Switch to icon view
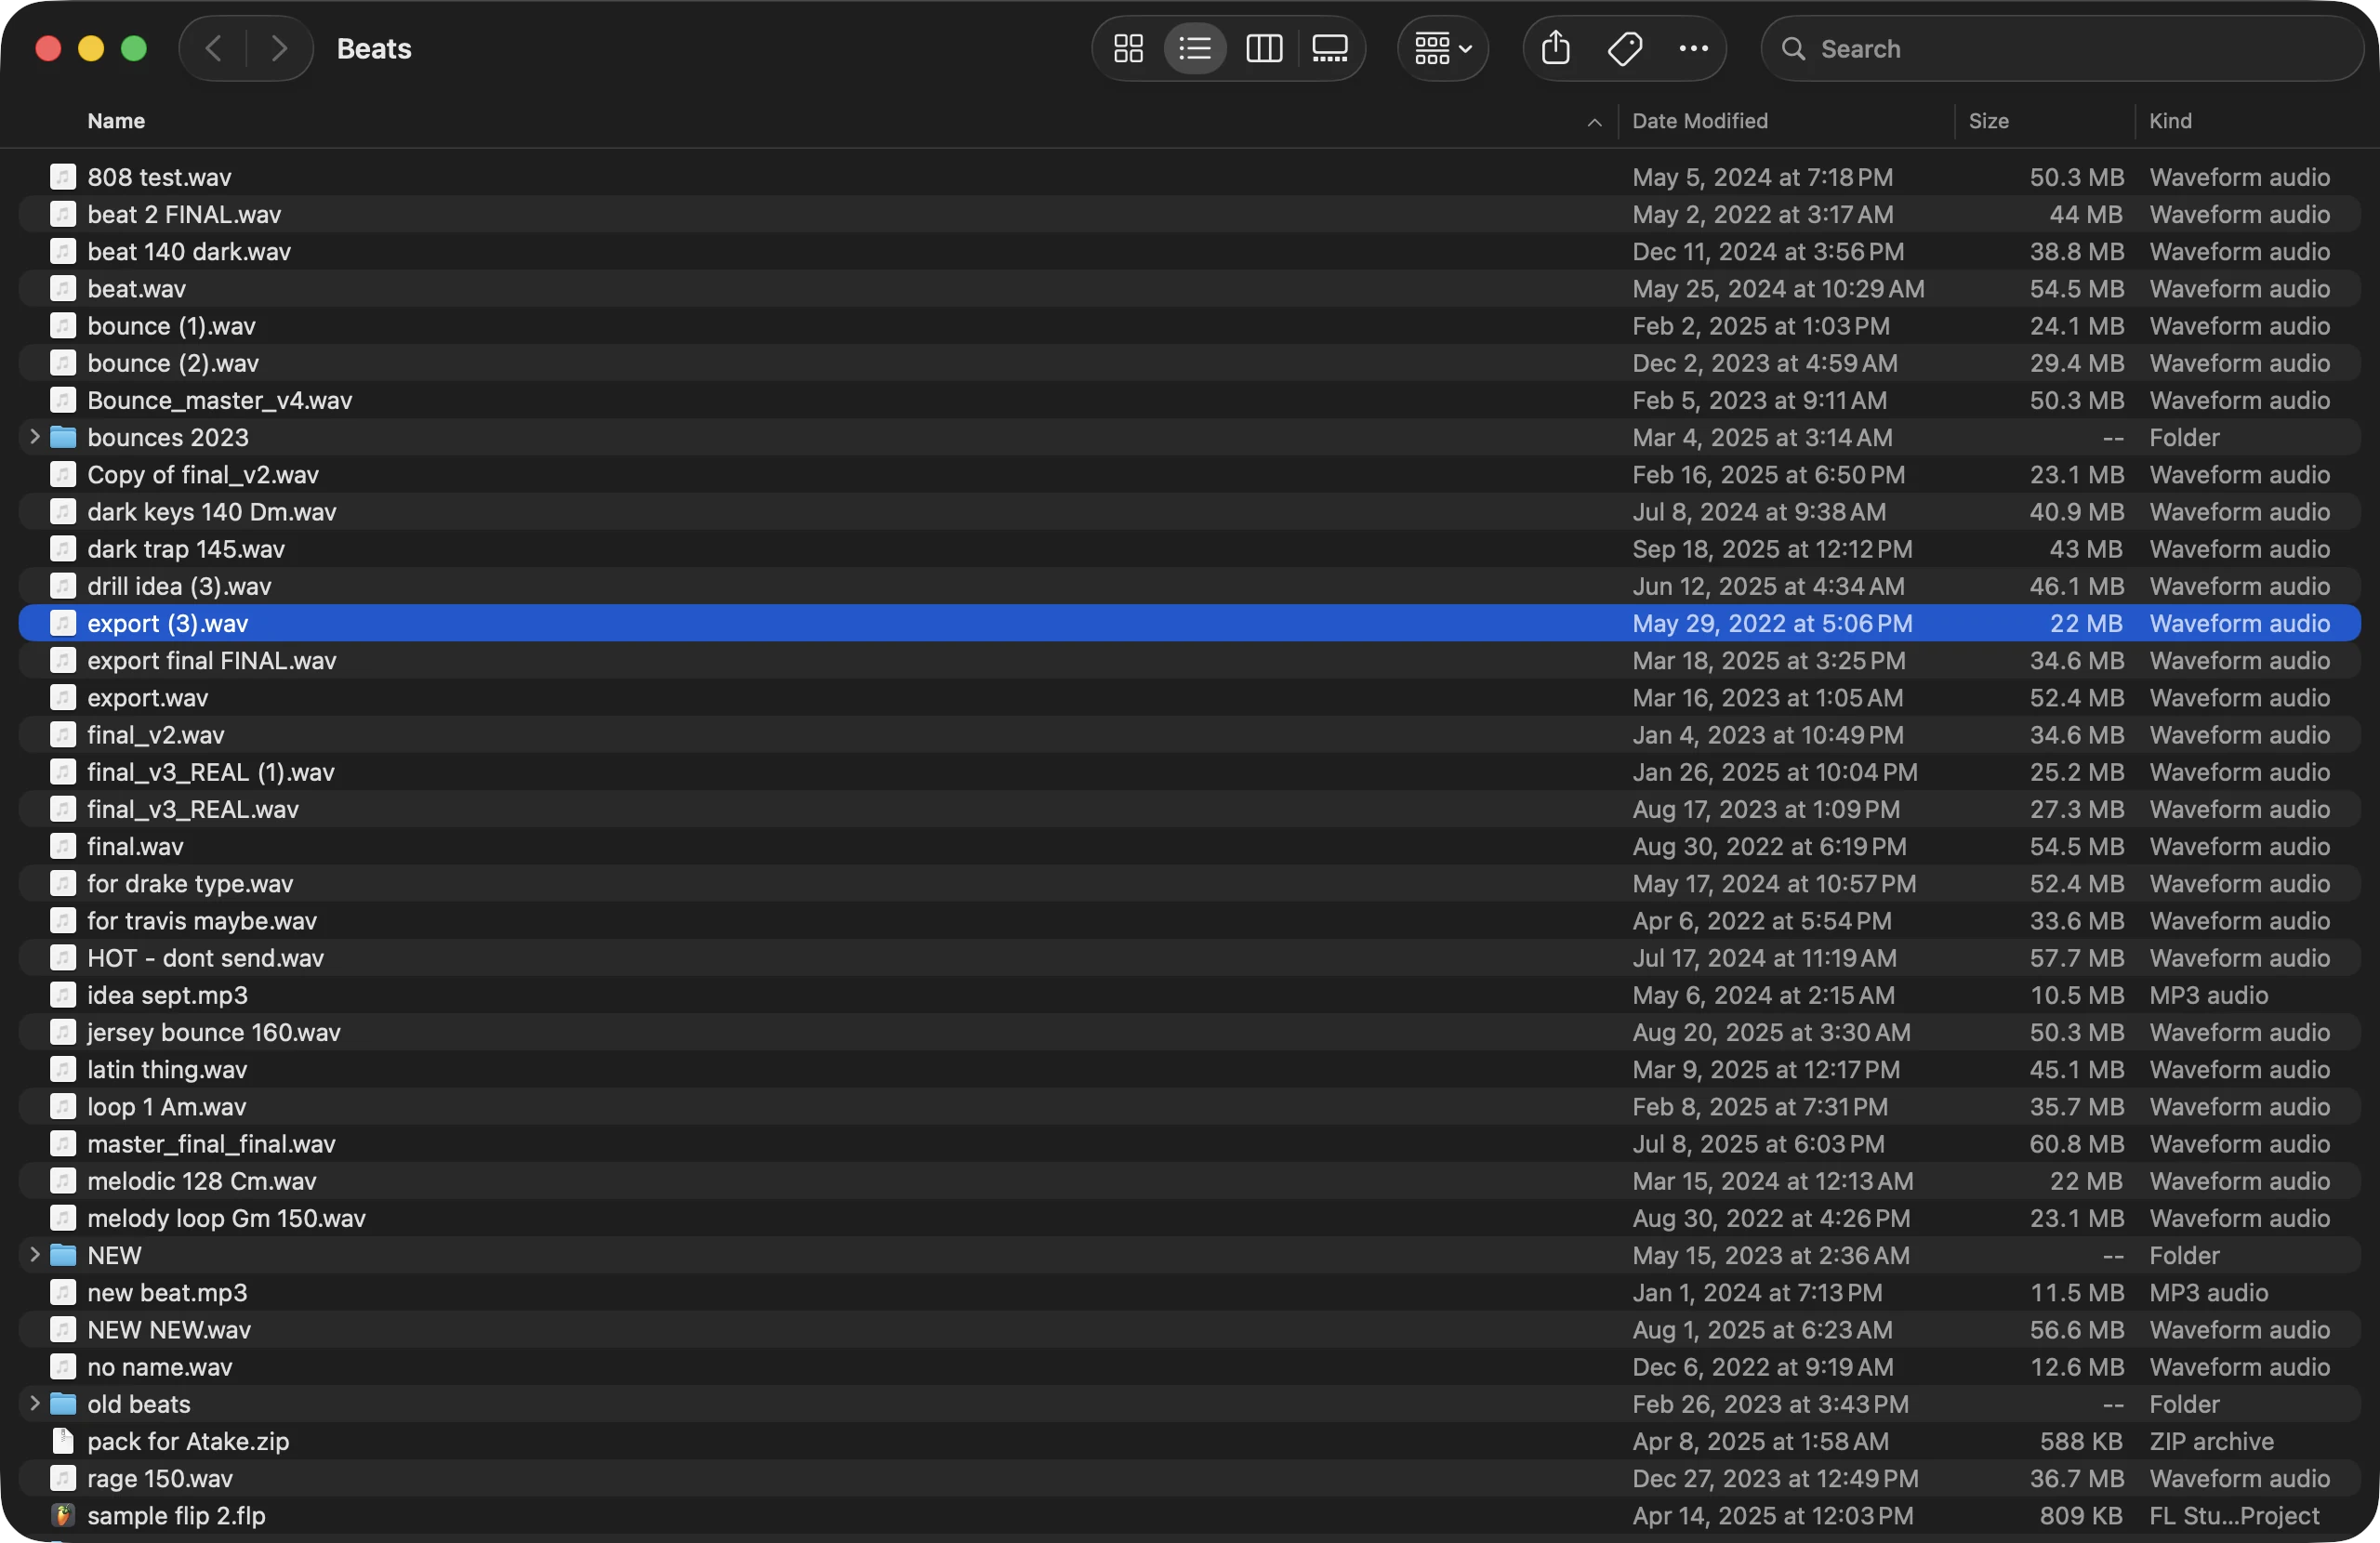This screenshot has width=2380, height=1543. [1128, 48]
